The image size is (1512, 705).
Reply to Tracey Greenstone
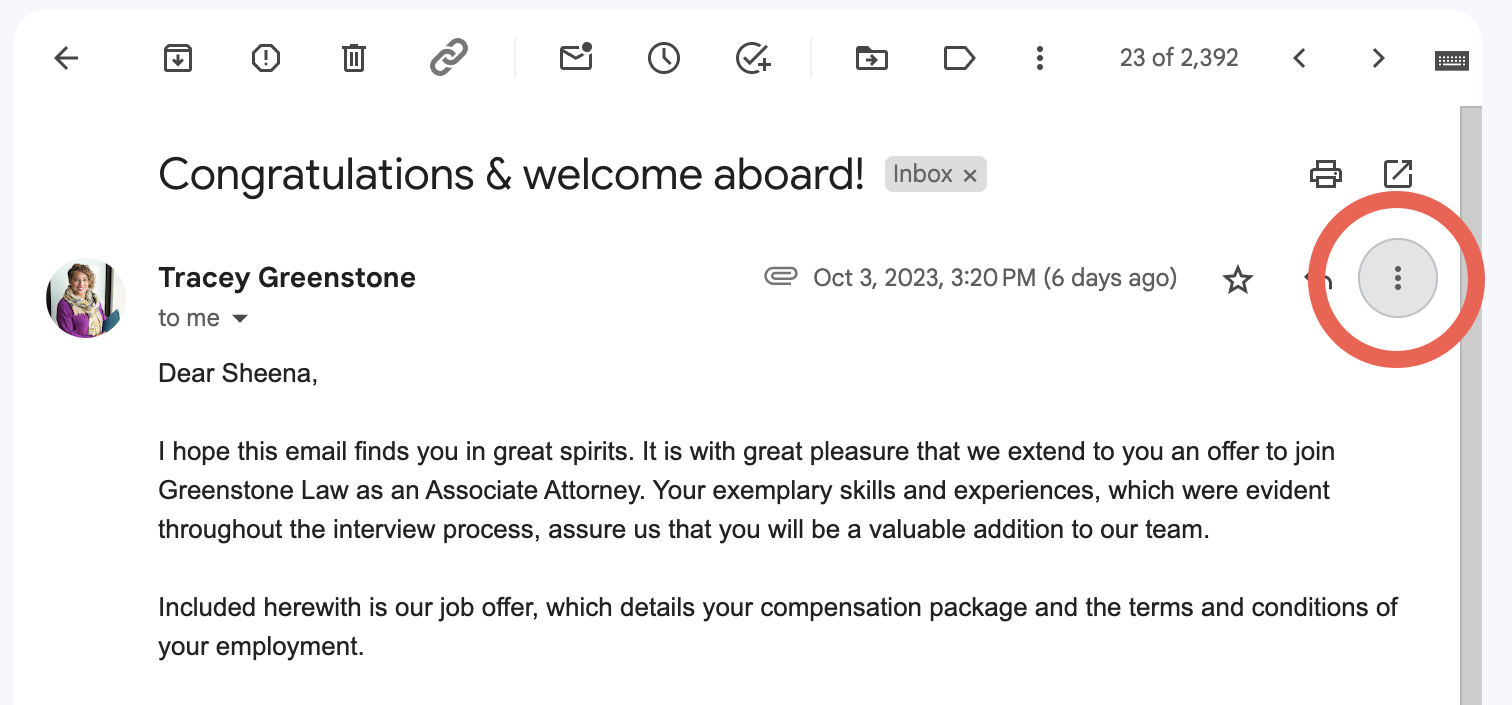pyautogui.click(x=1317, y=279)
